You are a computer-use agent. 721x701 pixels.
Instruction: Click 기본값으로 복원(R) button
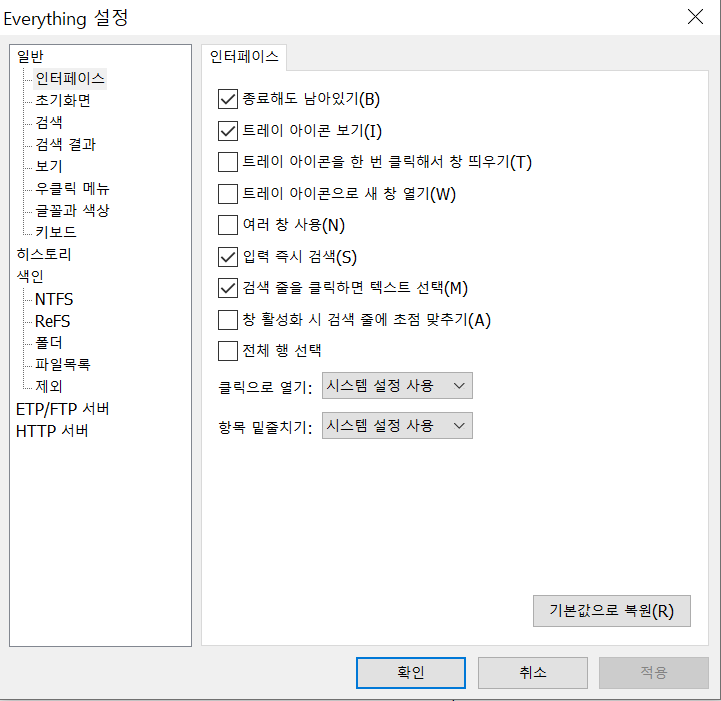click(x=612, y=611)
